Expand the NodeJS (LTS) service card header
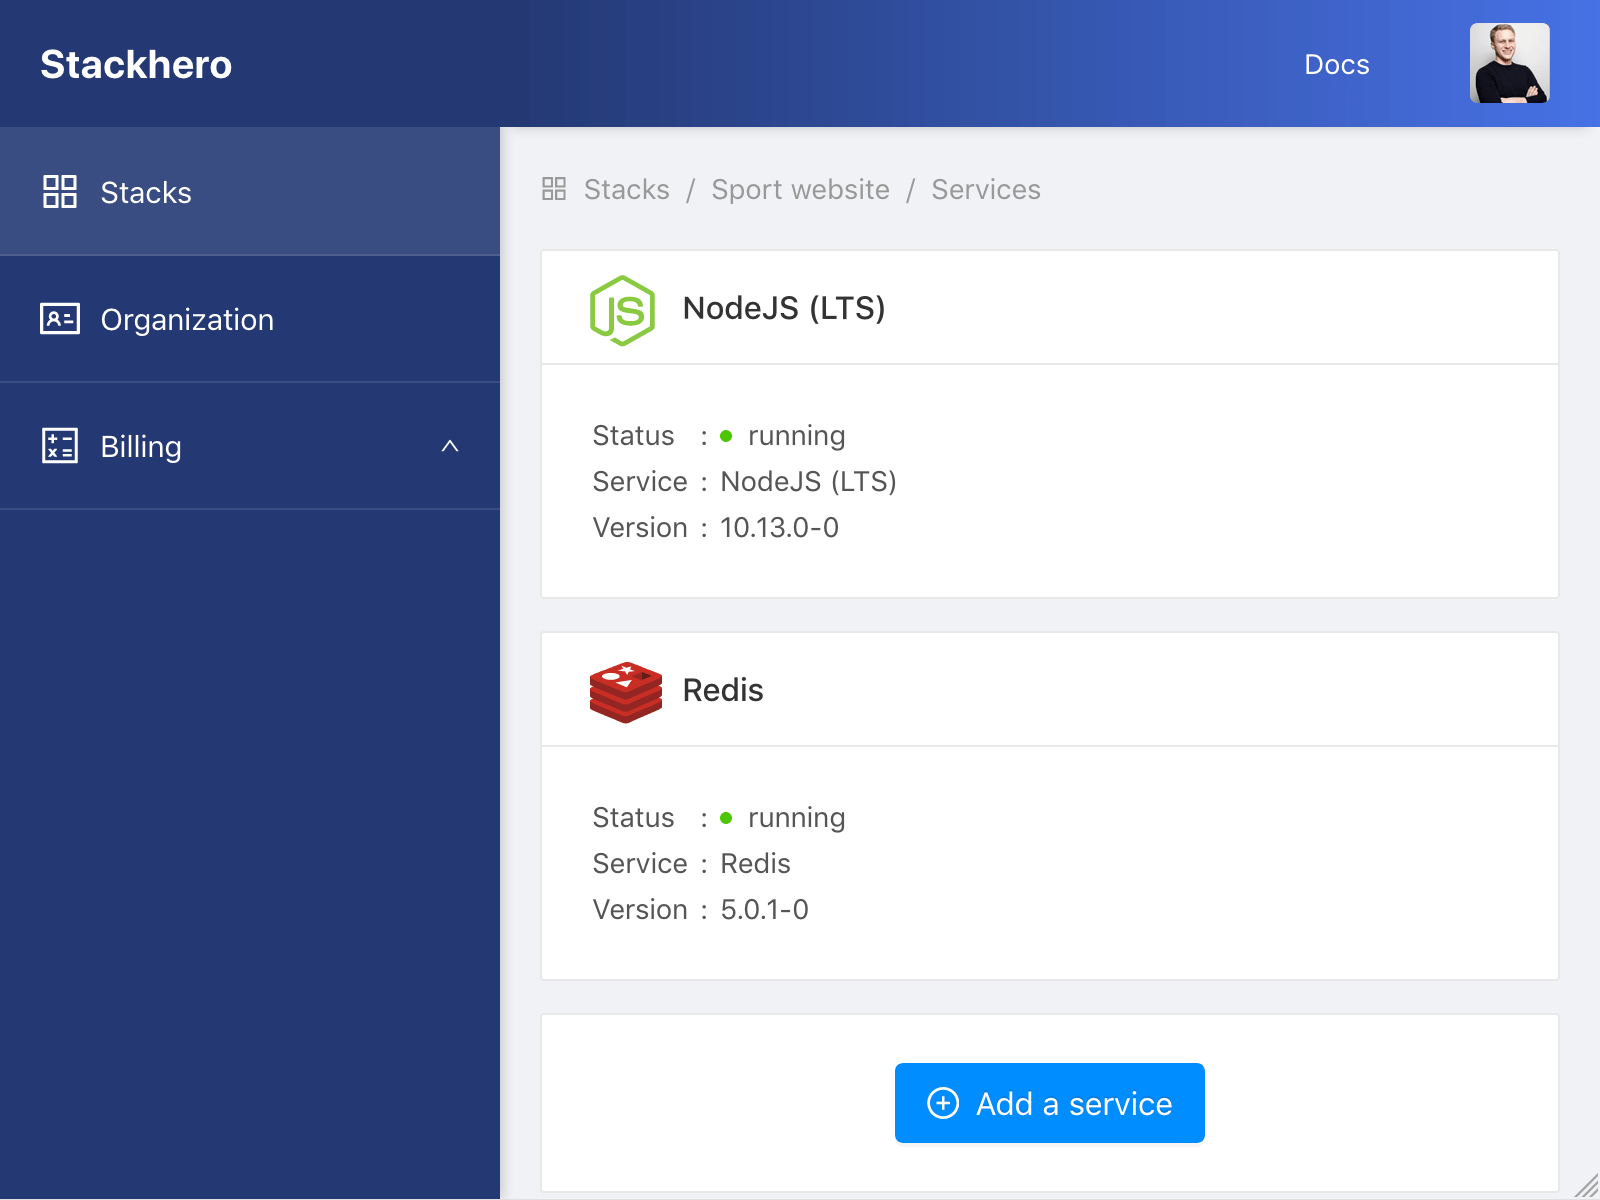This screenshot has width=1600, height=1200. click(x=784, y=309)
